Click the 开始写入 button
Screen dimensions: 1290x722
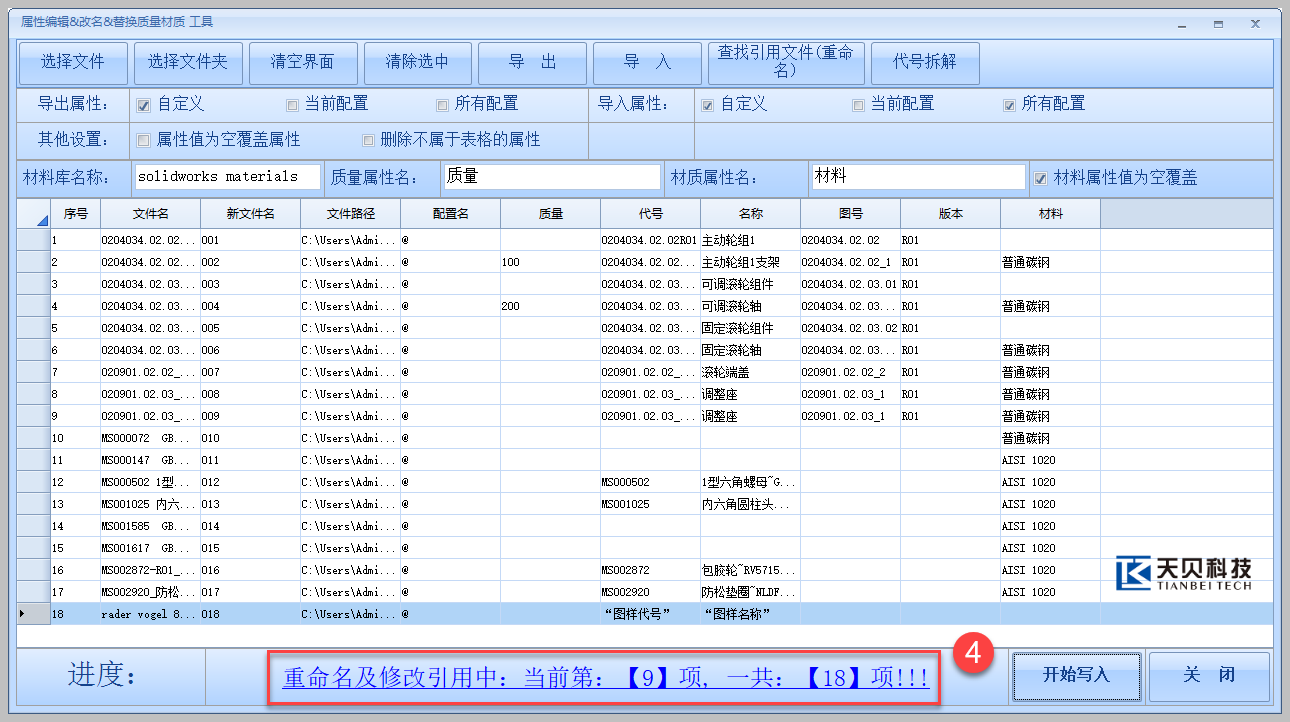[x=1076, y=675]
